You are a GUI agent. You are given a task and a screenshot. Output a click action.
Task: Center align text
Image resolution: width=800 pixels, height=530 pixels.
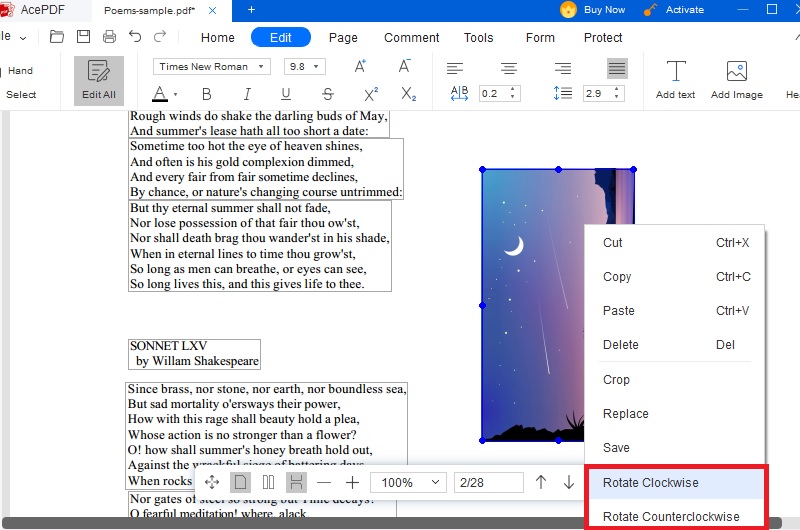click(509, 68)
